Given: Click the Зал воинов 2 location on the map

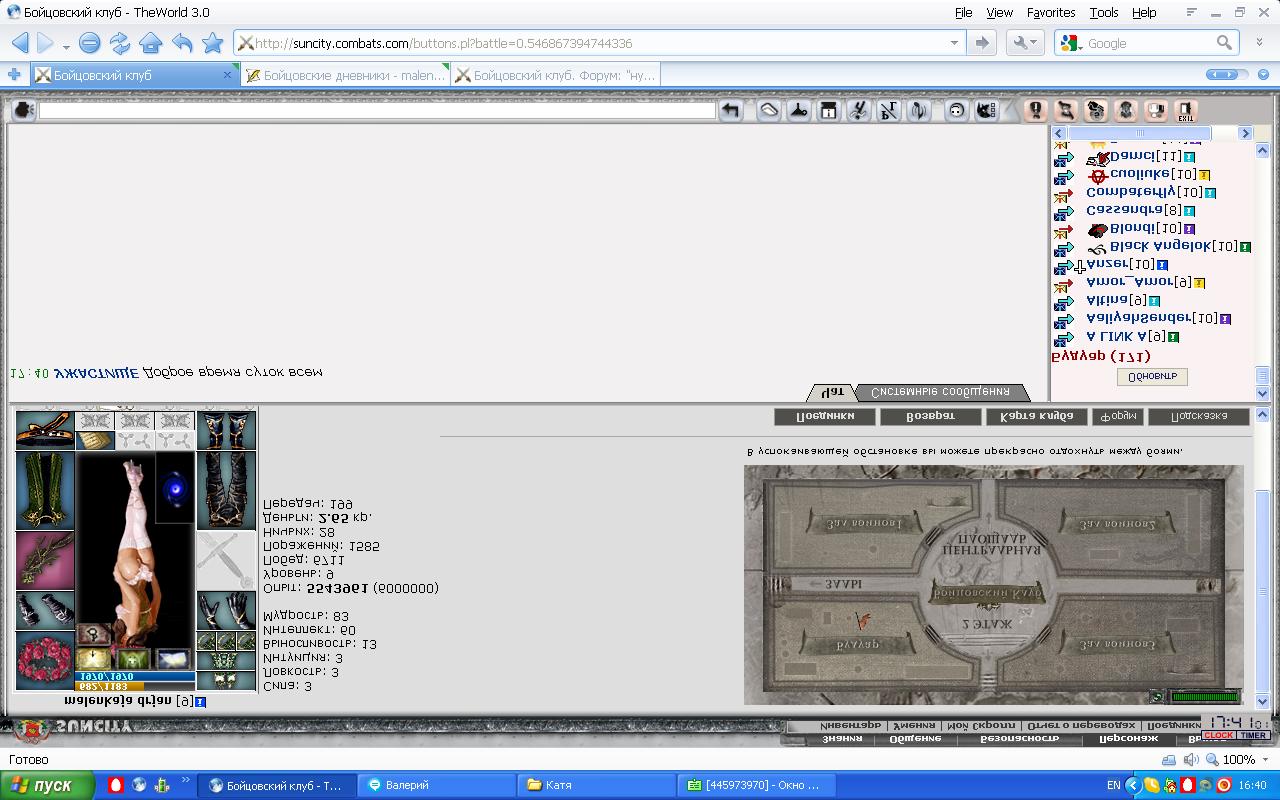Looking at the screenshot, I should [x=1115, y=524].
